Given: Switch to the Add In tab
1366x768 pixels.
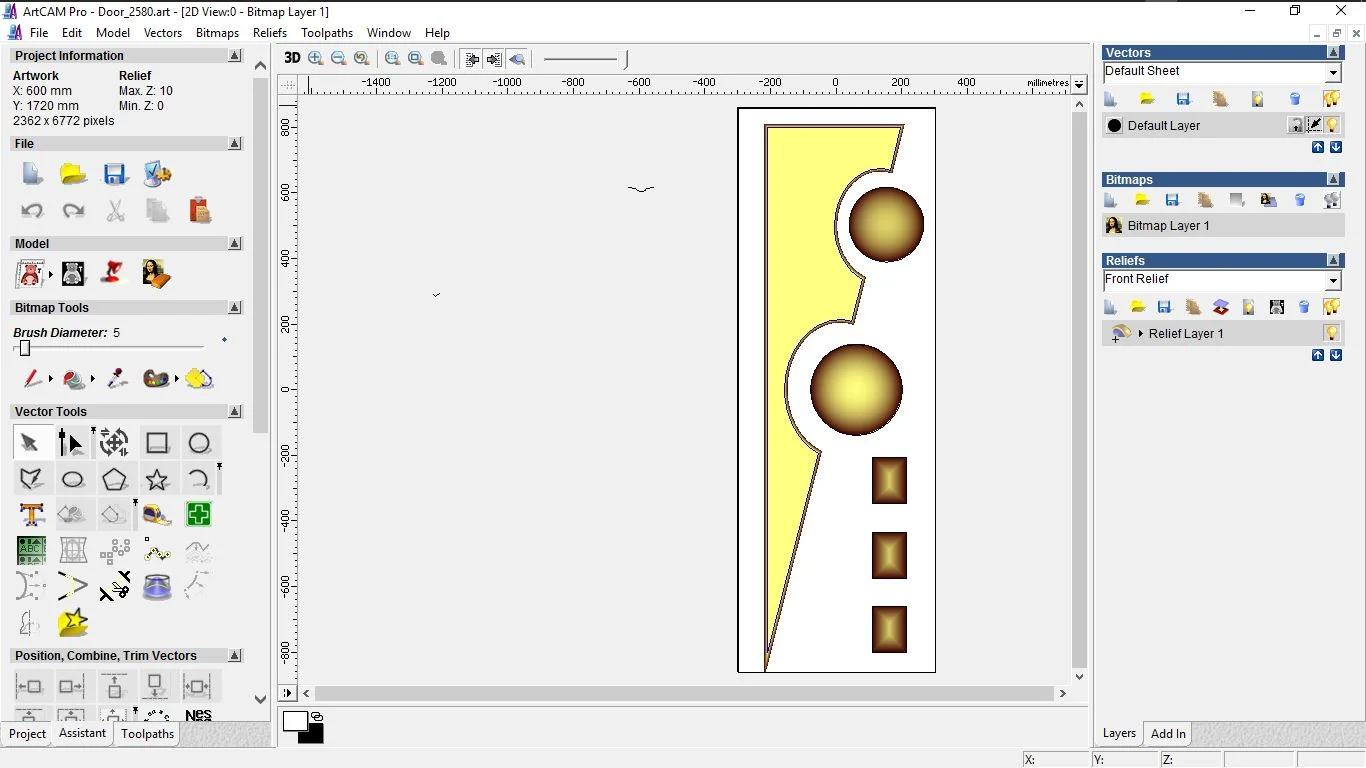Looking at the screenshot, I should 1168,734.
